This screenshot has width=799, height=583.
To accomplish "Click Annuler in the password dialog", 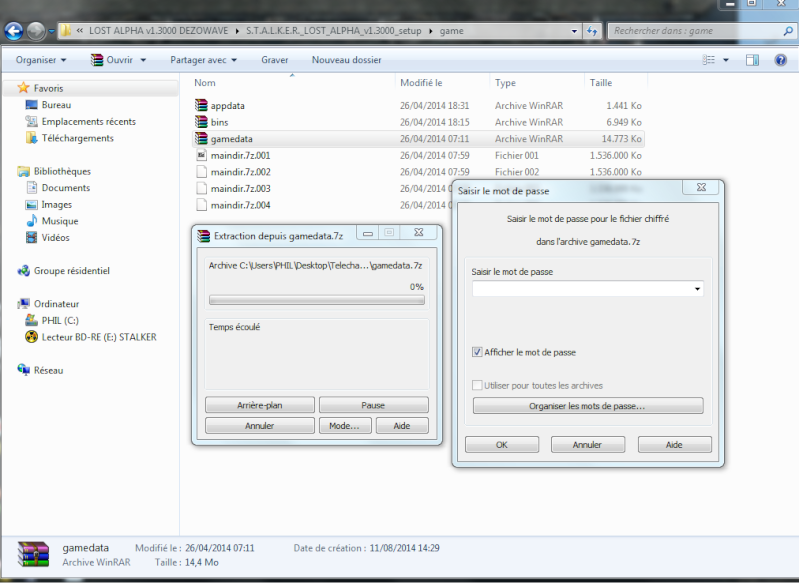I will [x=588, y=444].
